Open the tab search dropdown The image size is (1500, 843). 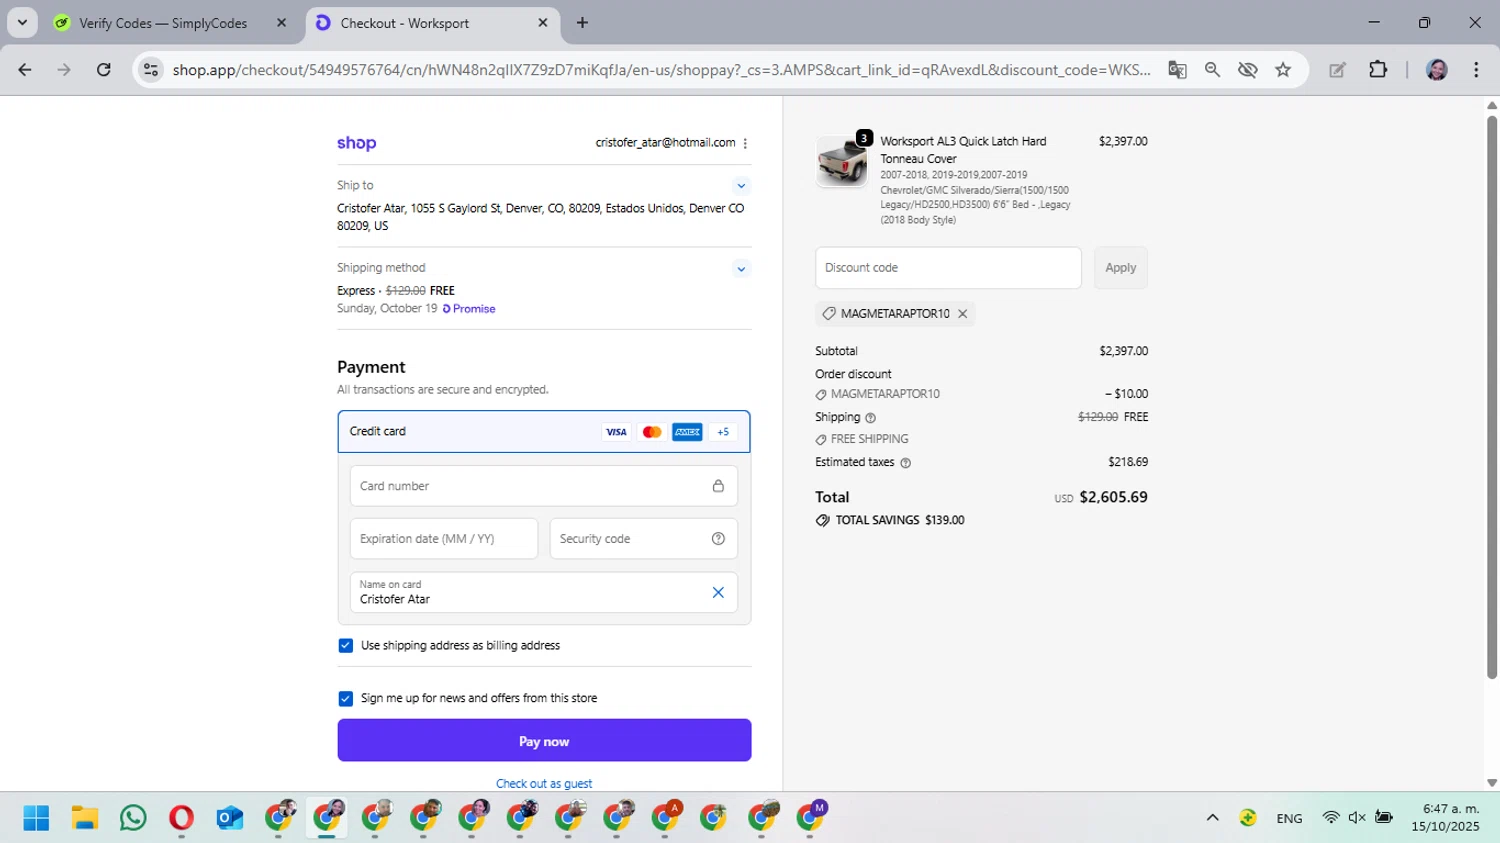(22, 23)
